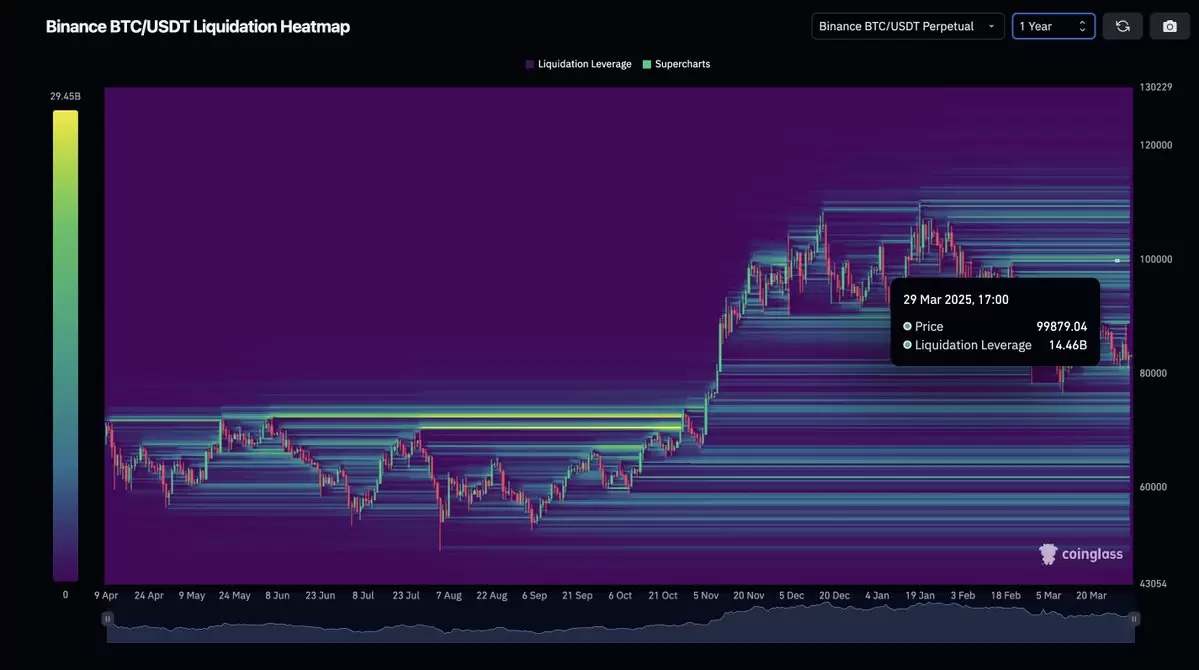Take a chart screenshot with camera icon
The height and width of the screenshot is (670, 1199).
pyautogui.click(x=1169, y=26)
